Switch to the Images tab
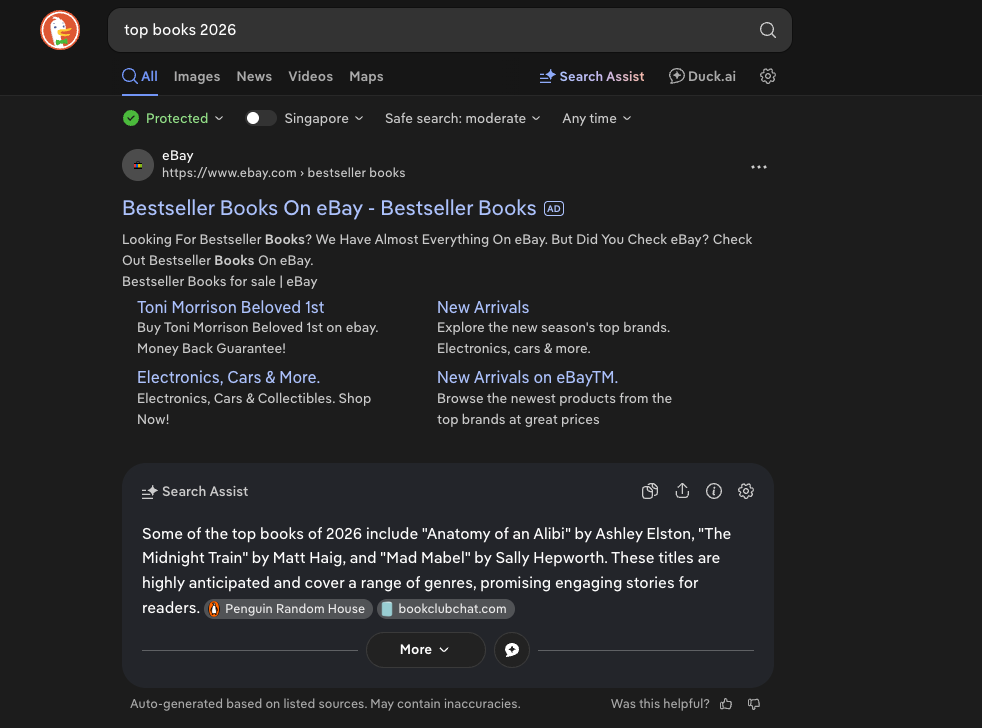The height and width of the screenshot is (728, 982). (x=197, y=76)
